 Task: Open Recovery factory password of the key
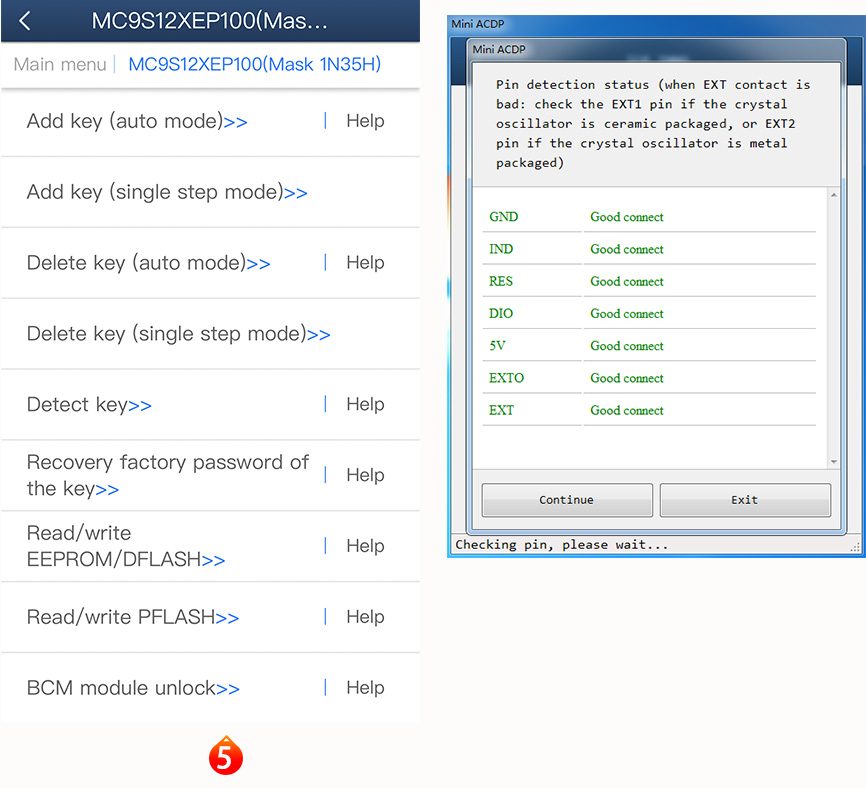[x=167, y=475]
